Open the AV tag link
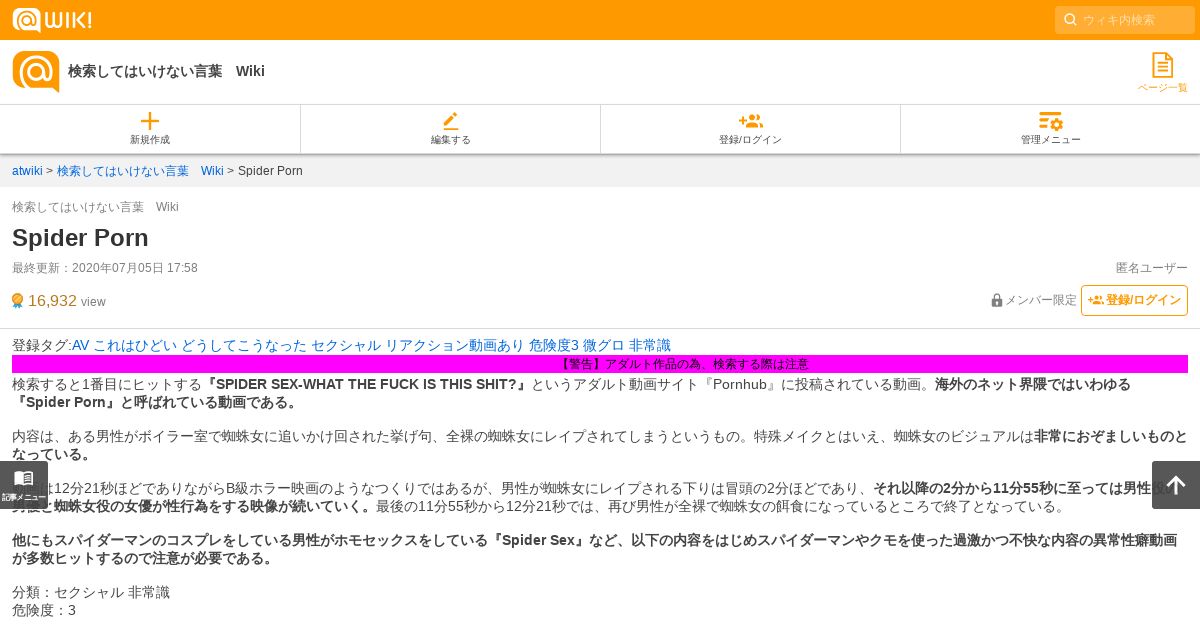Screen dimensions: 1200x630 click(80, 345)
